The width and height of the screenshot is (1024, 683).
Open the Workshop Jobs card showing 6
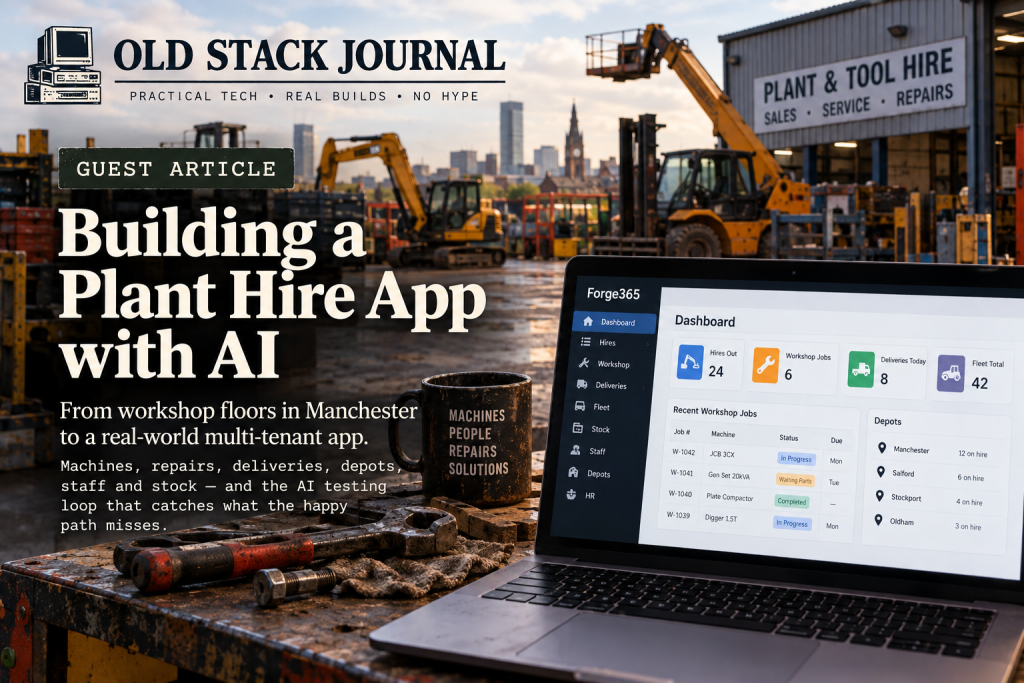click(792, 367)
